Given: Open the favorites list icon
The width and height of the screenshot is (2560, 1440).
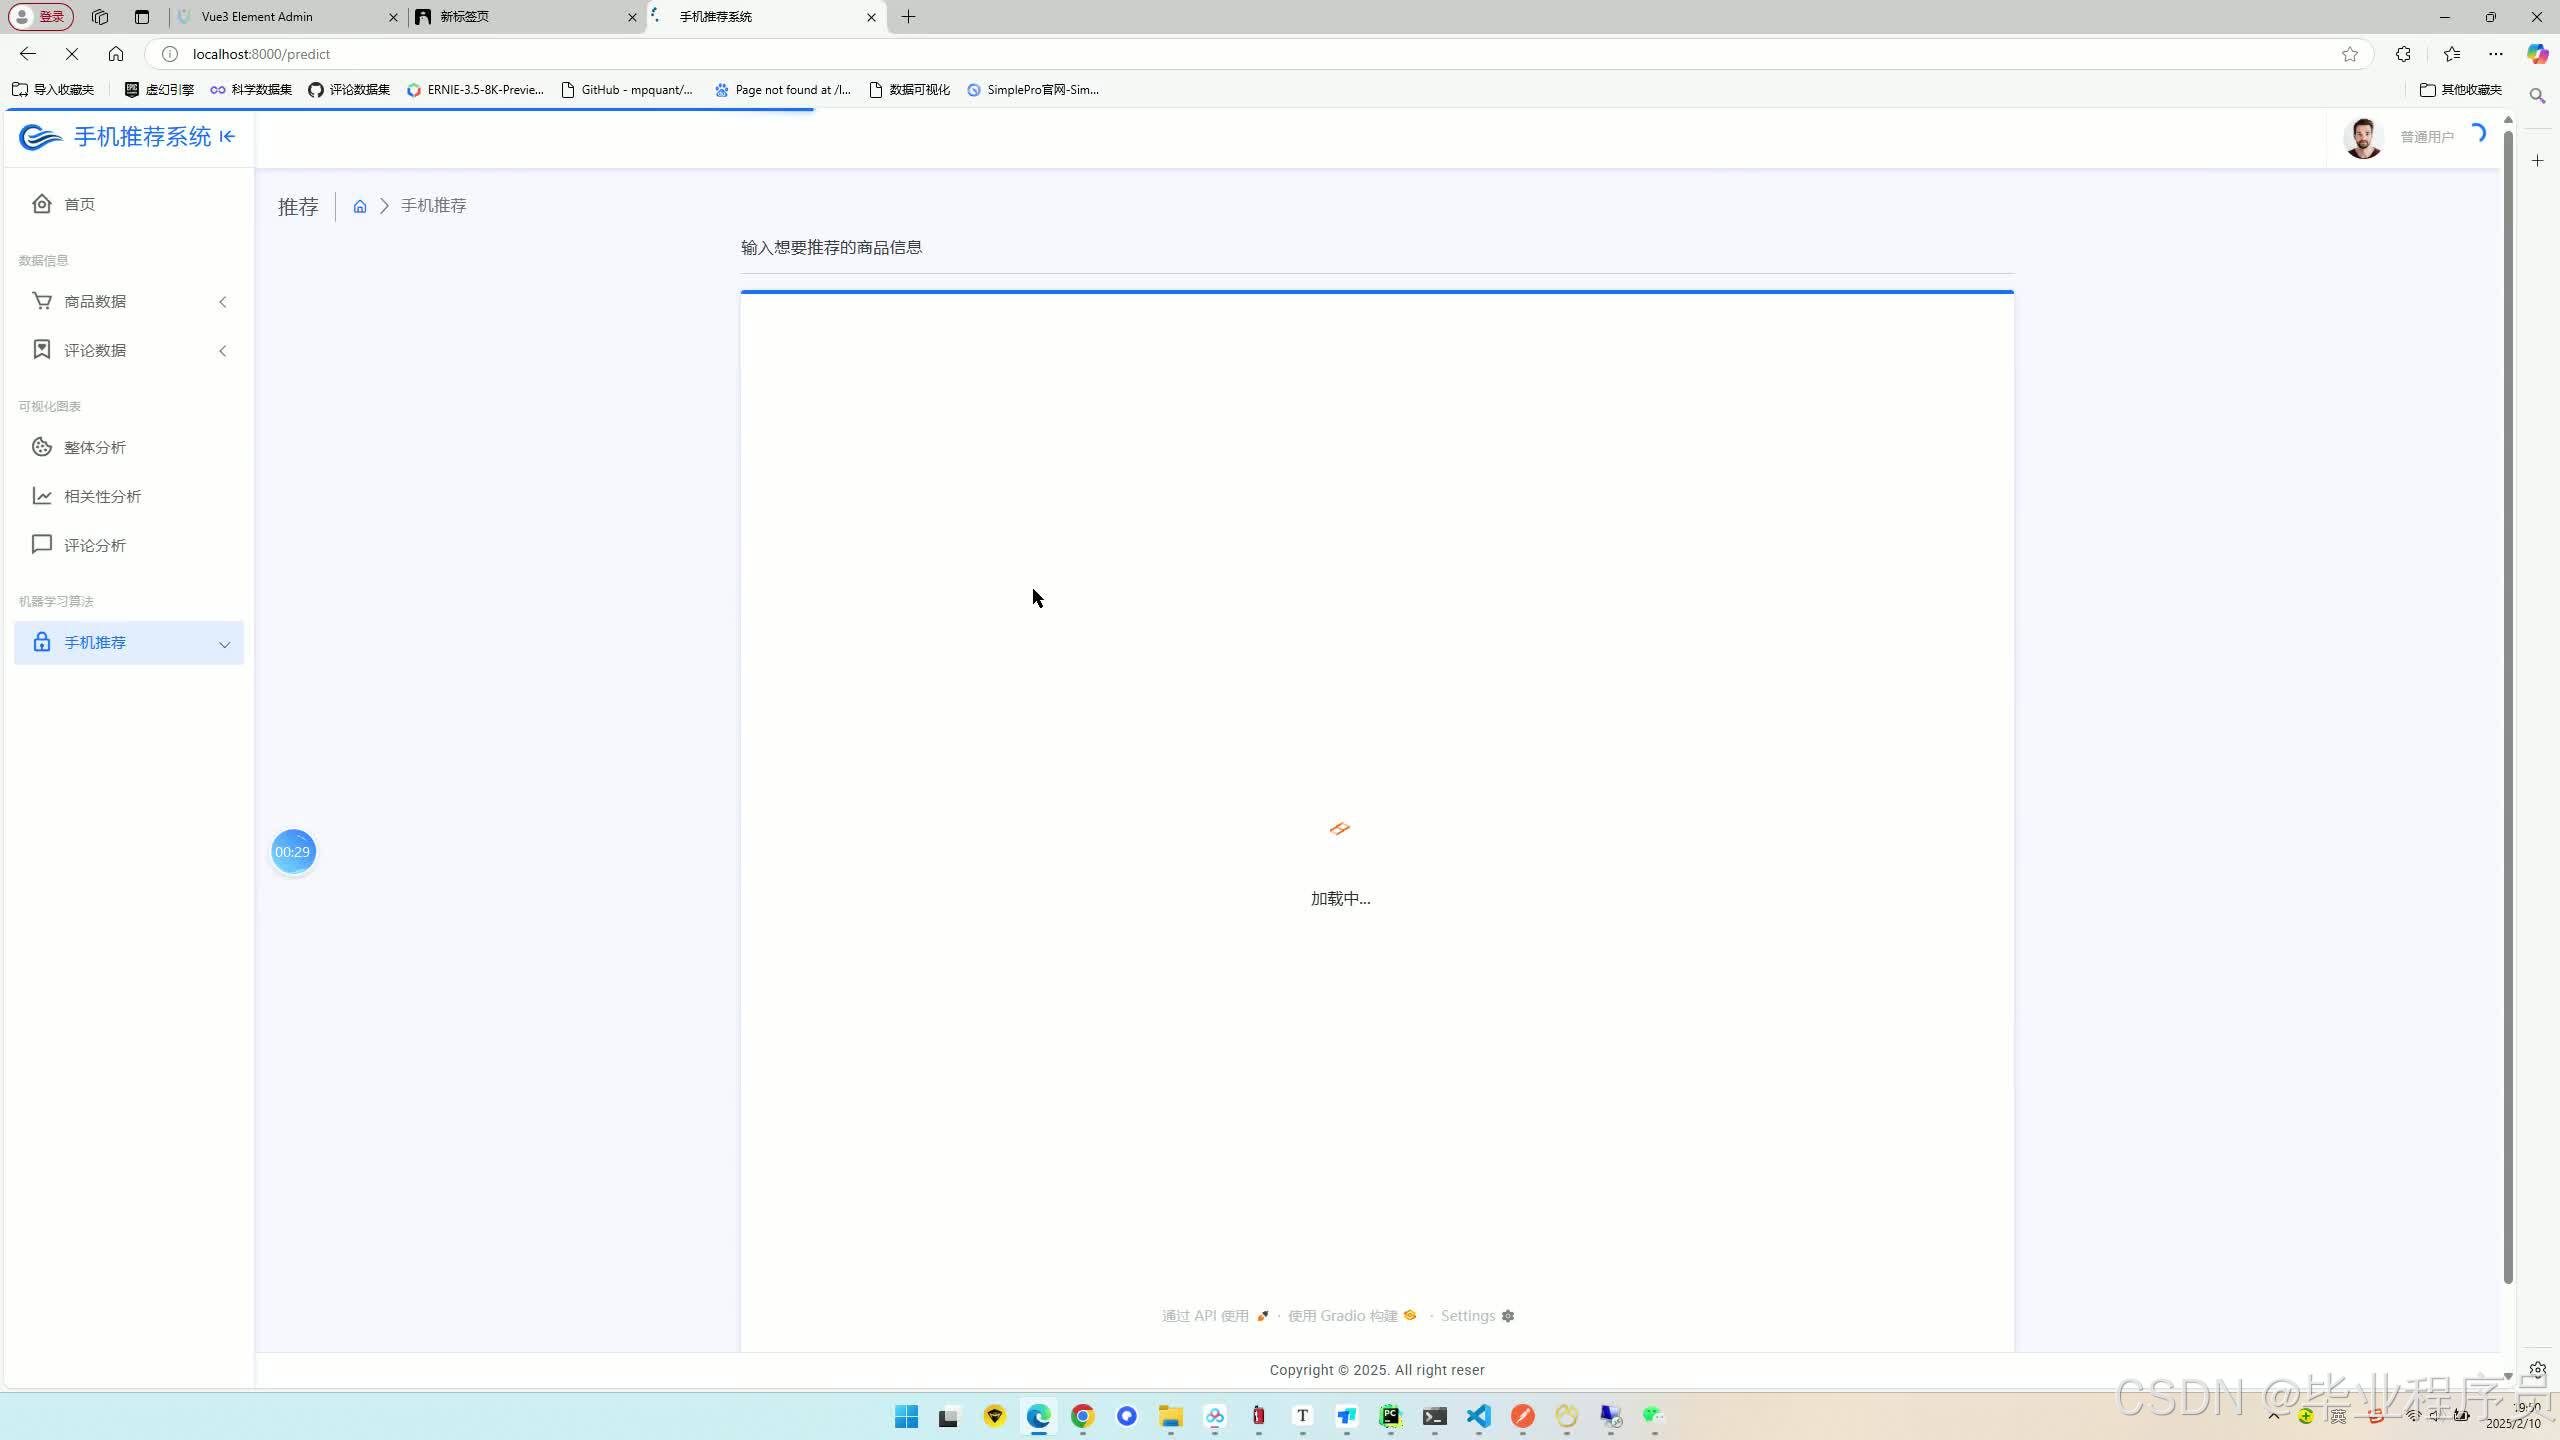Looking at the screenshot, I should 2452,54.
